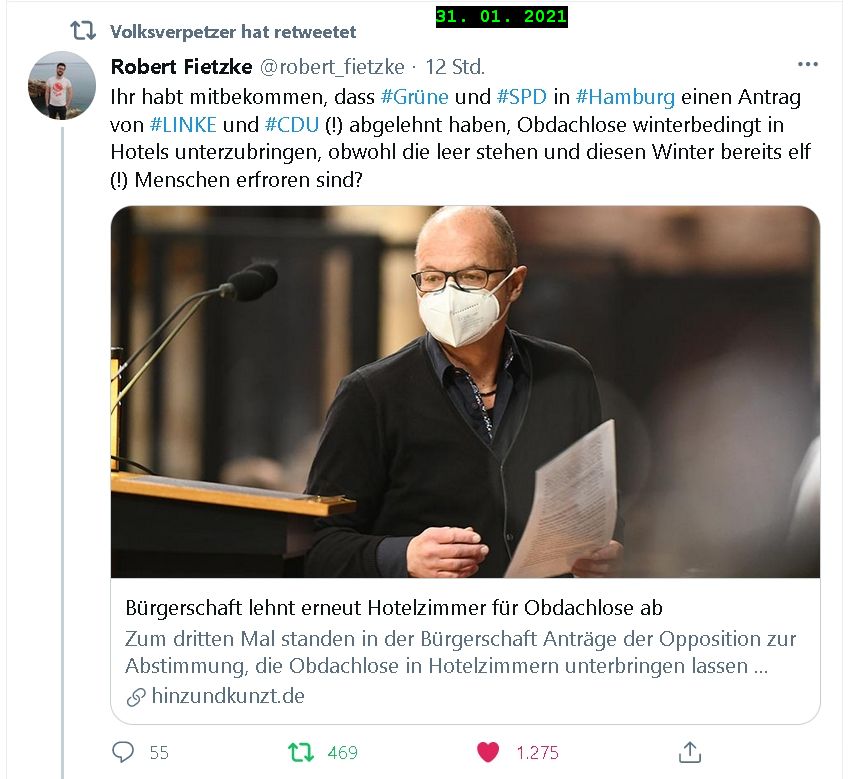Click the retweet icon beside Volksverpetzer
848x779 pixels.
(83, 31)
